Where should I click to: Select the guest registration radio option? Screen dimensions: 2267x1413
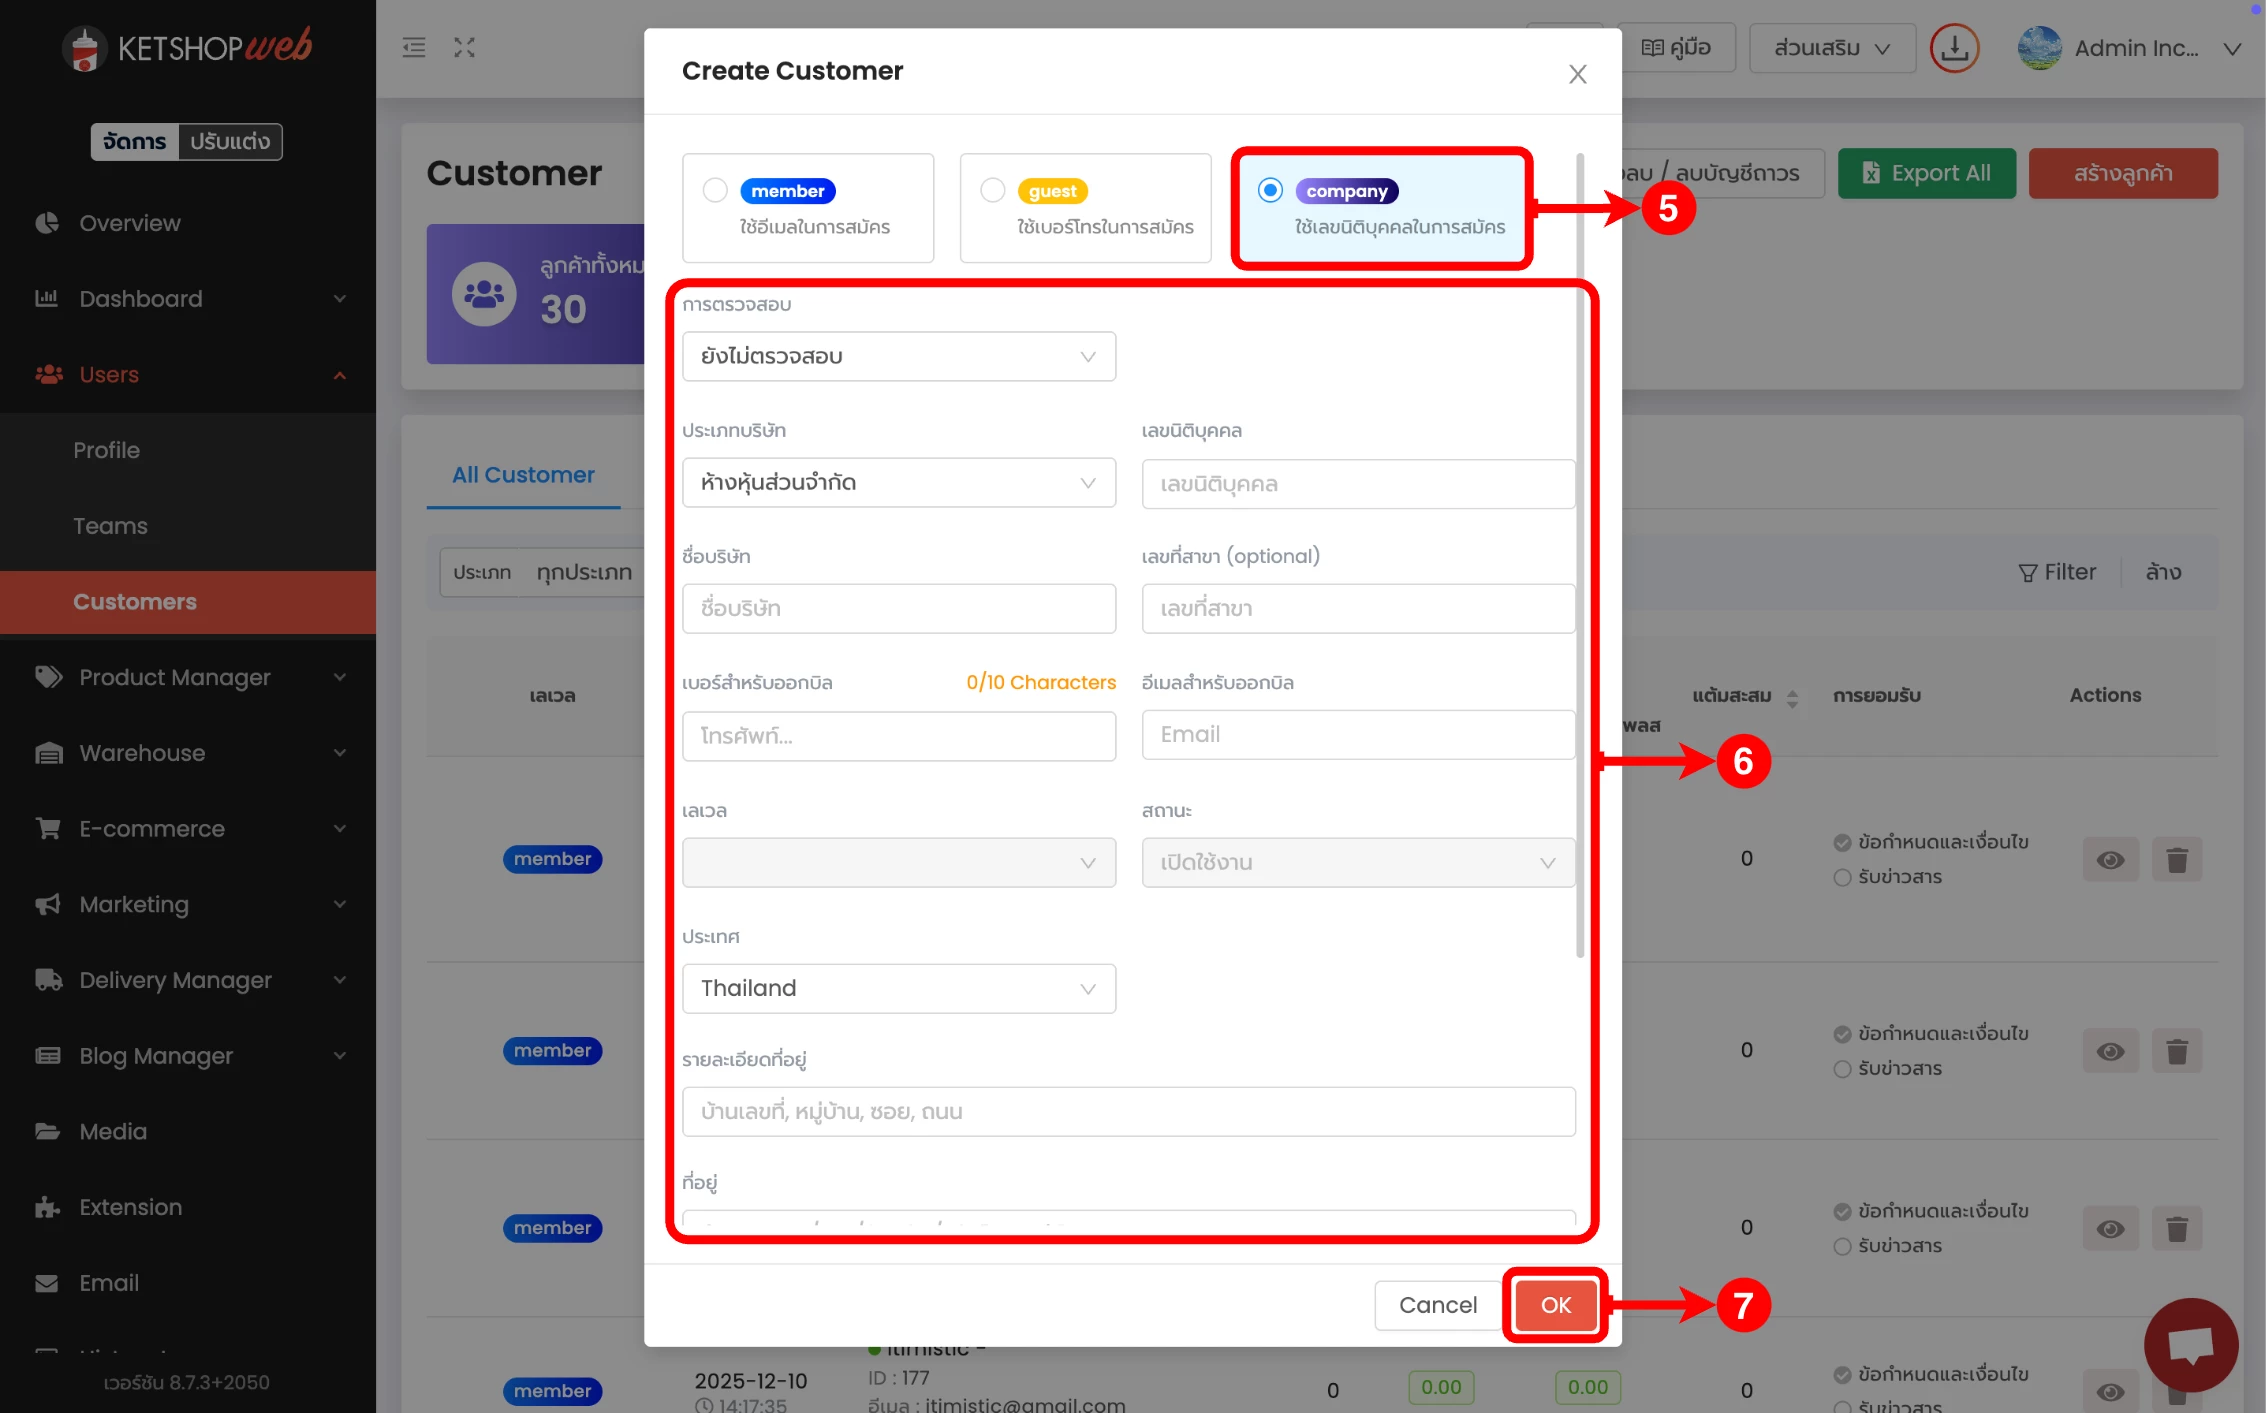[993, 190]
